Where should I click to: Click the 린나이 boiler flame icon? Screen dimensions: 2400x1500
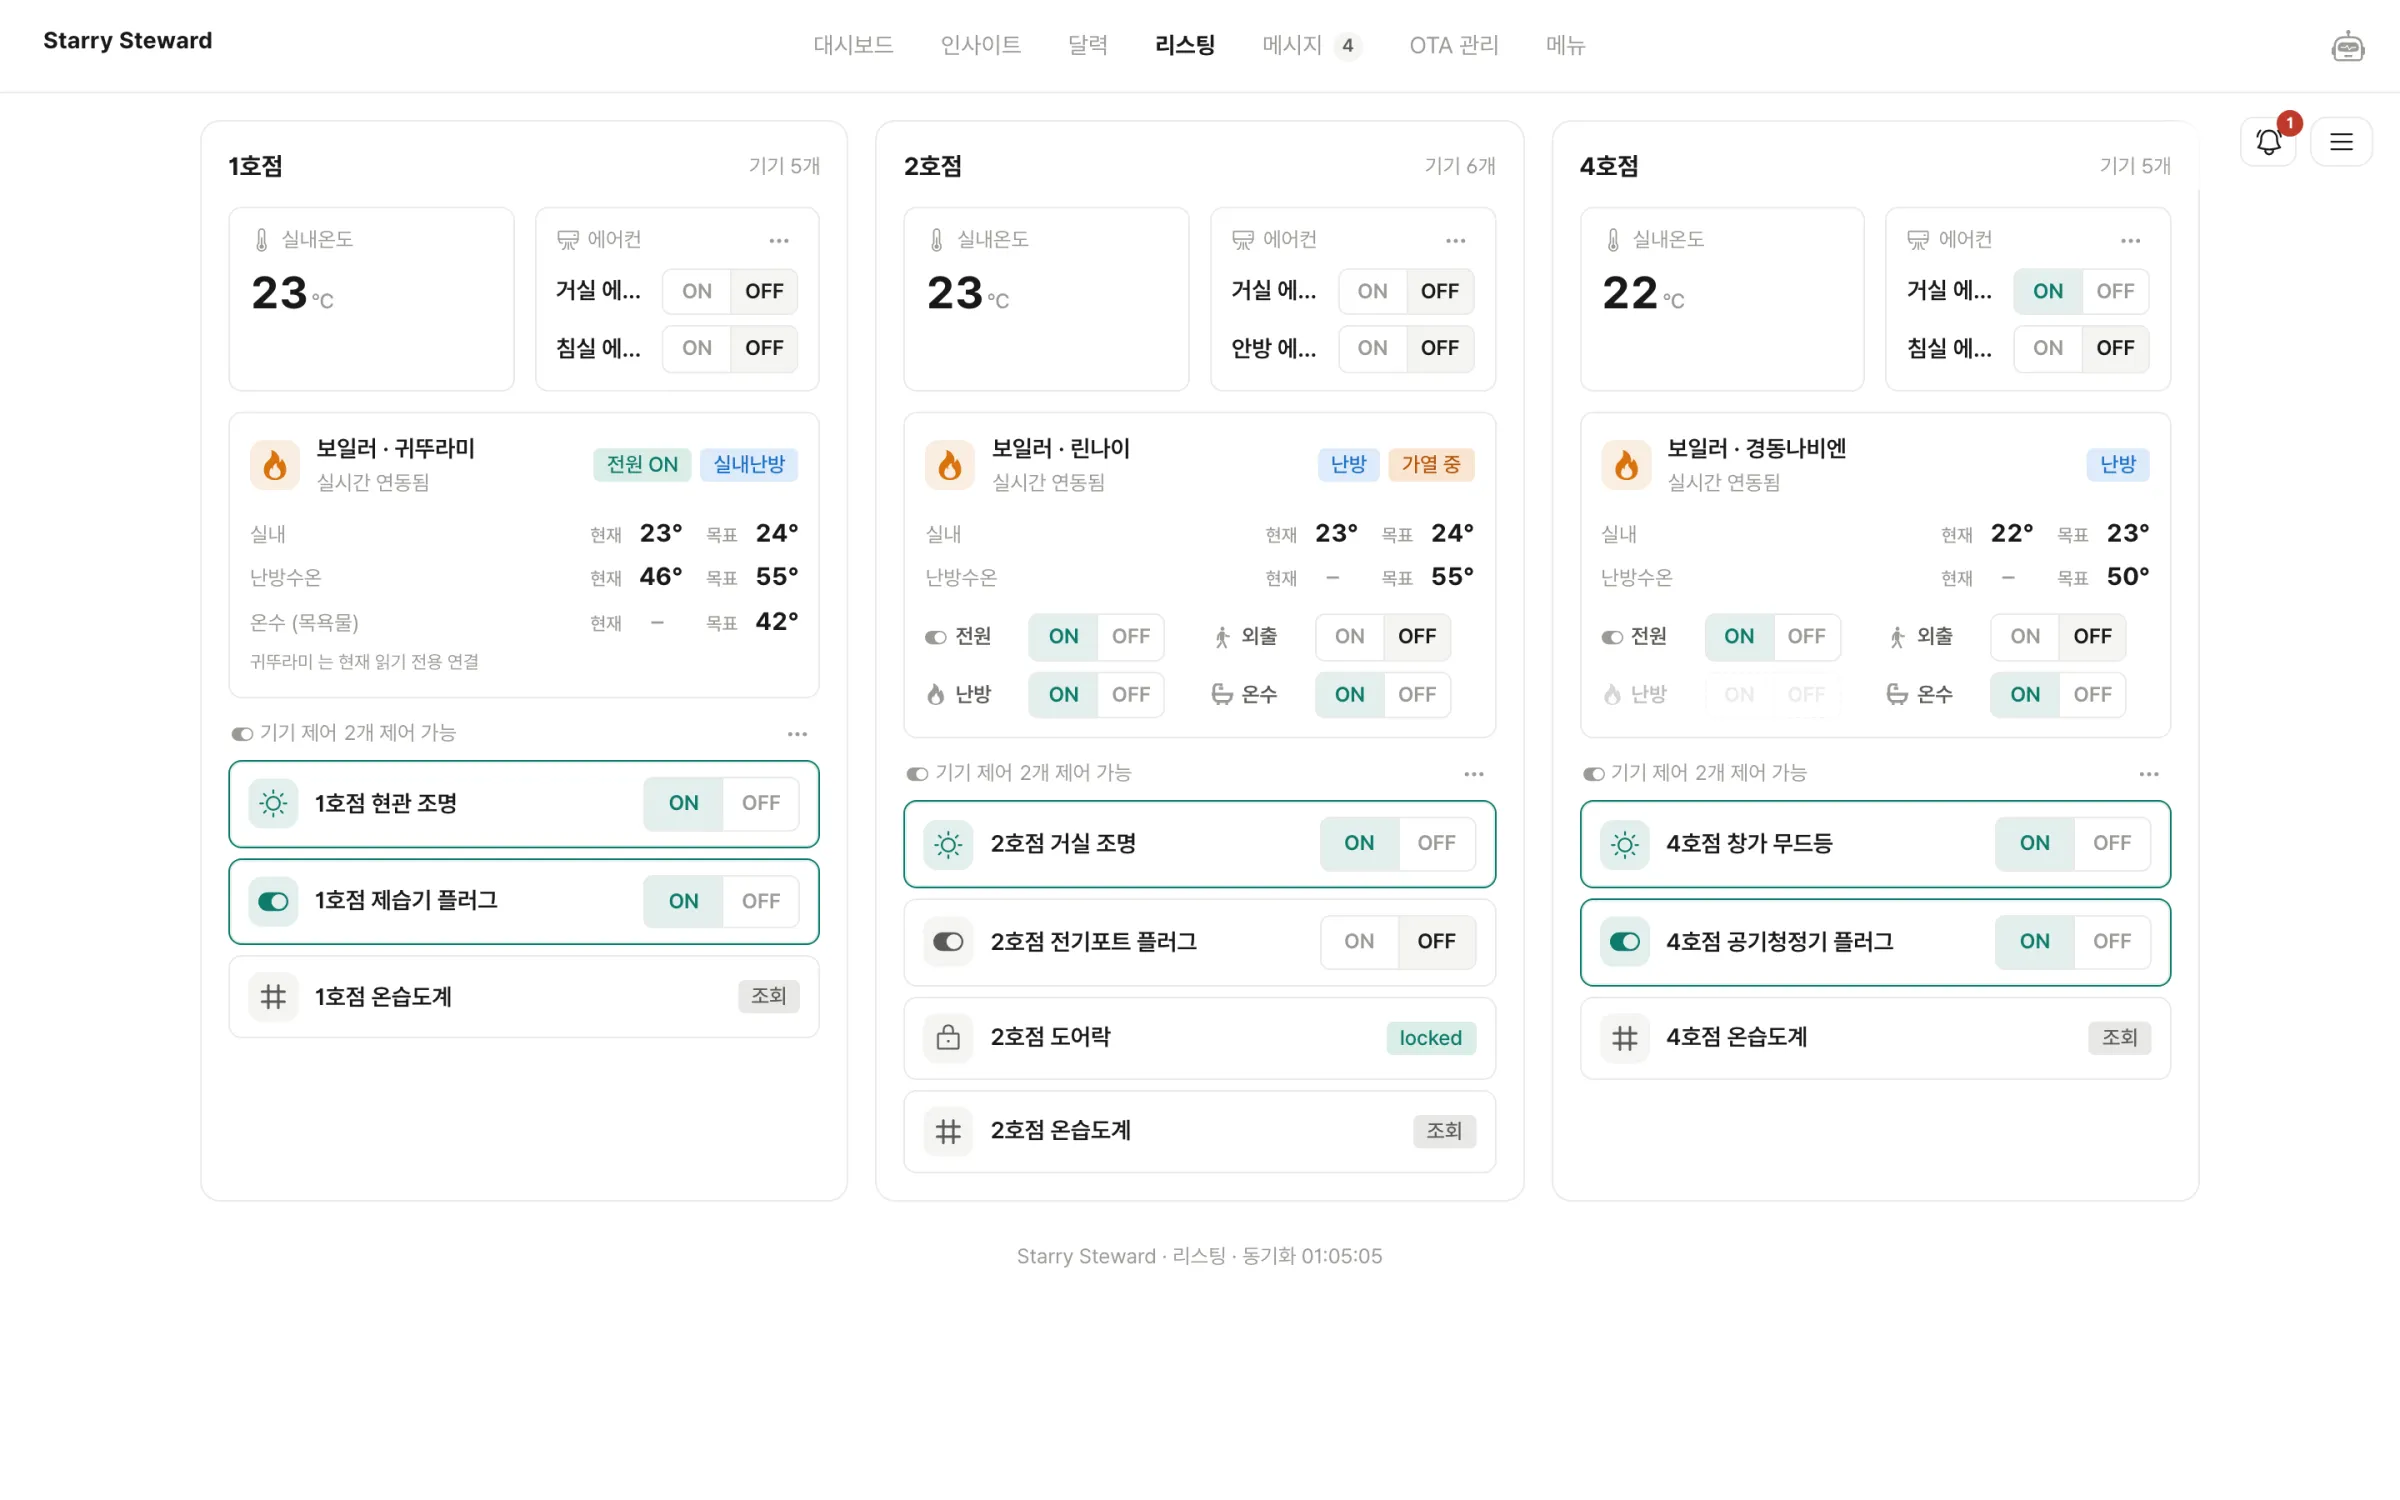tap(949, 465)
